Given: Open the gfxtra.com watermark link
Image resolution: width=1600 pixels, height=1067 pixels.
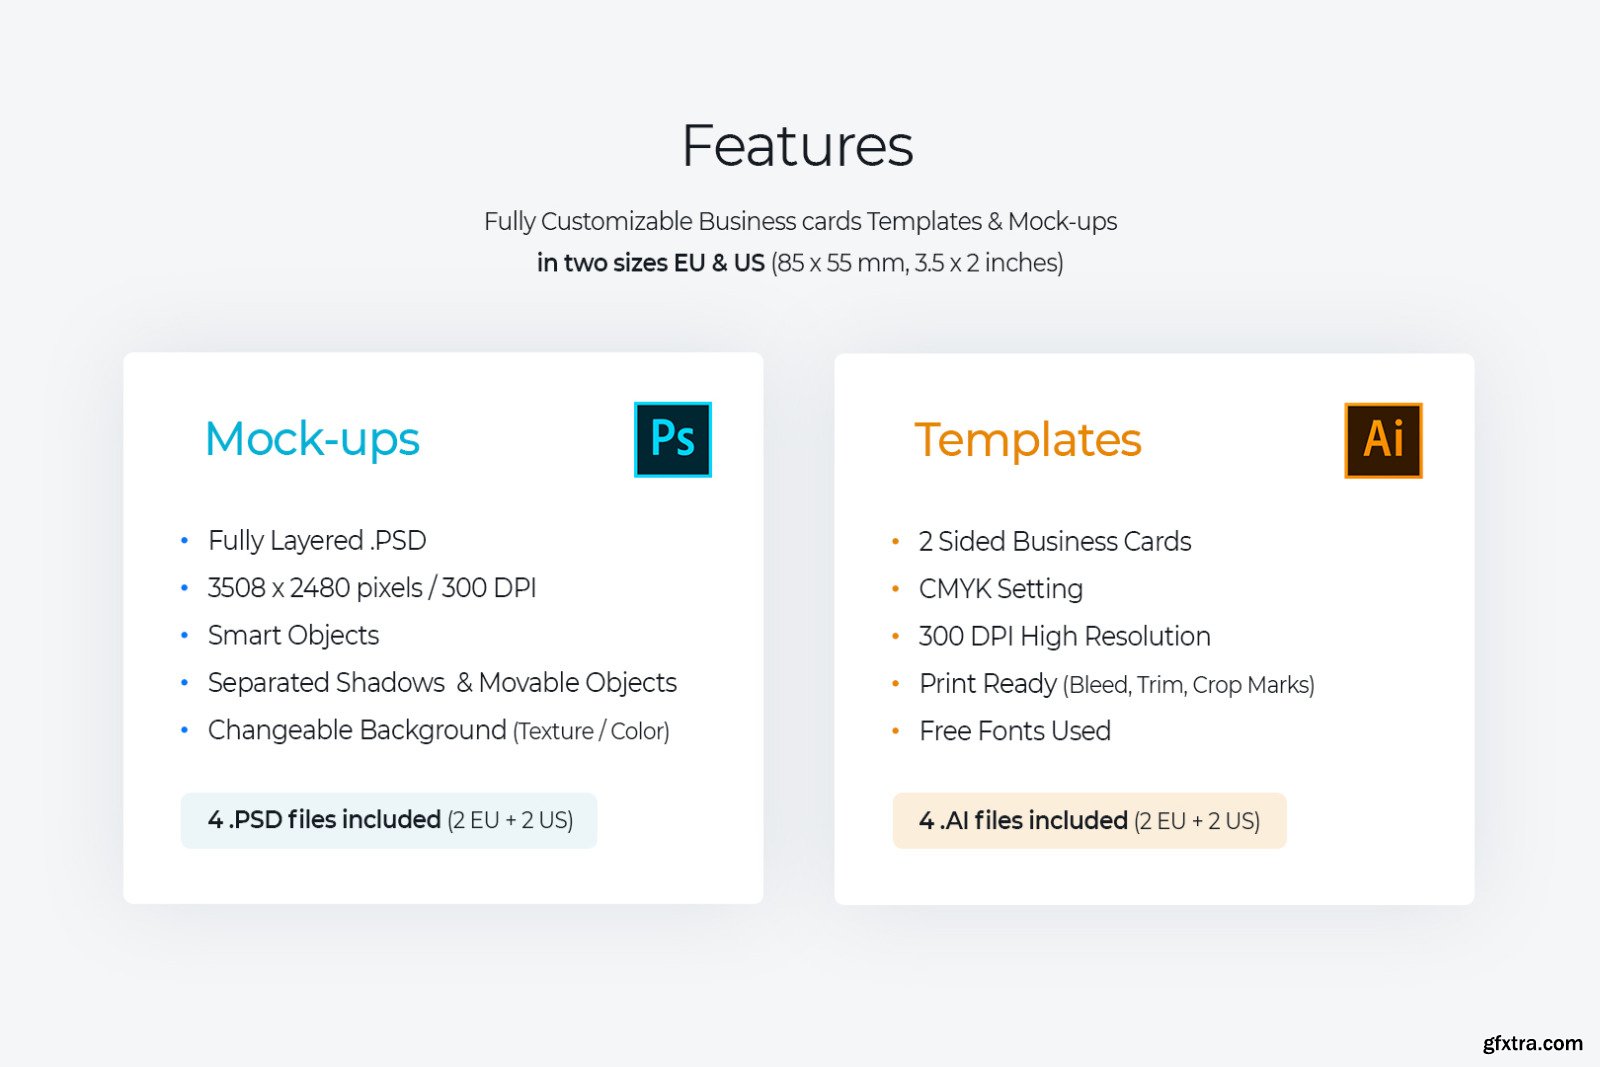Looking at the screenshot, I should 1532,1043.
